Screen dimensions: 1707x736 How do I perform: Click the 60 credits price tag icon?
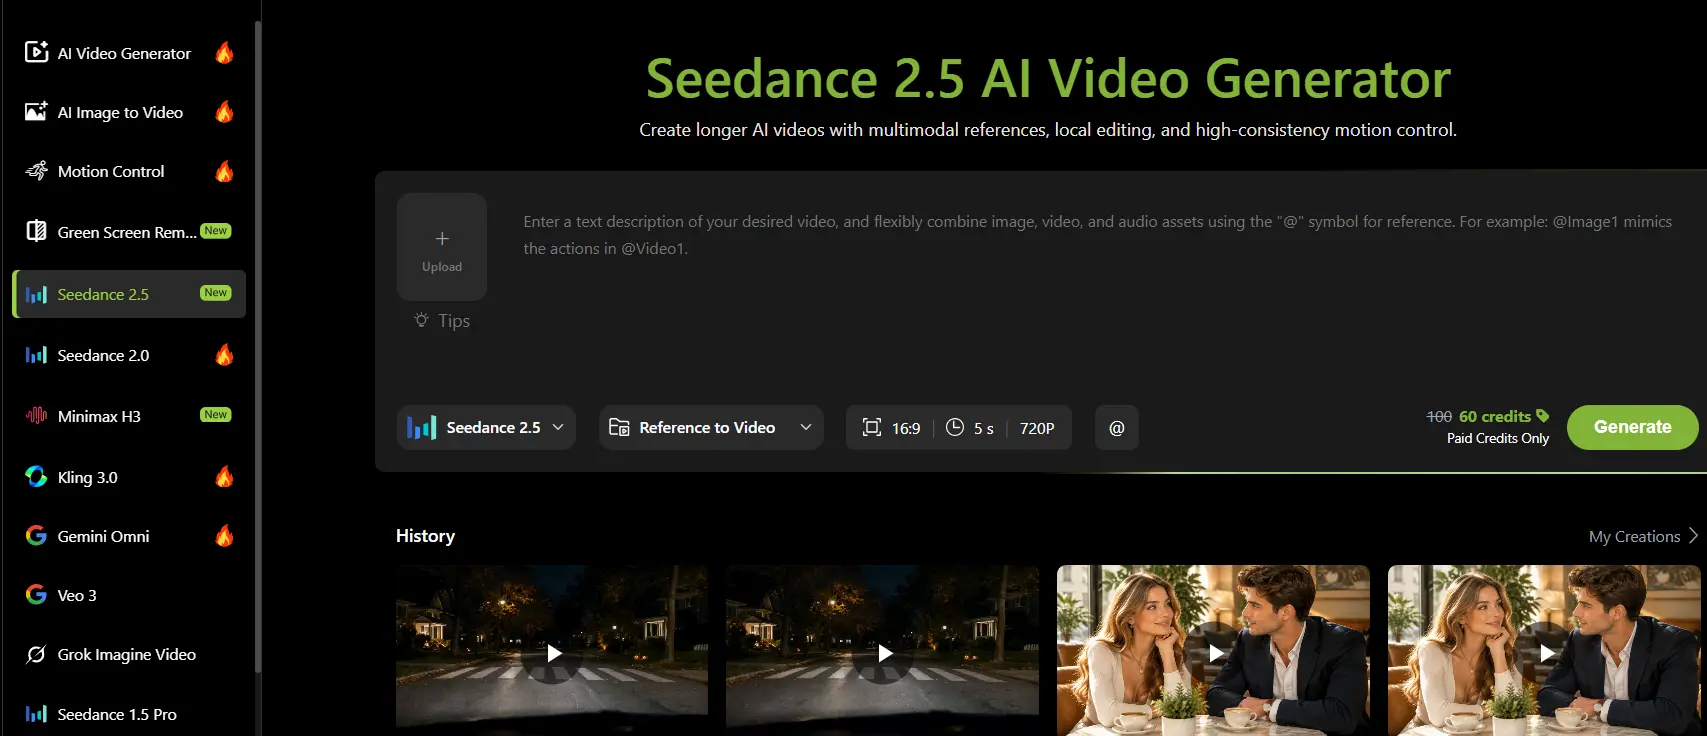[1542, 416]
